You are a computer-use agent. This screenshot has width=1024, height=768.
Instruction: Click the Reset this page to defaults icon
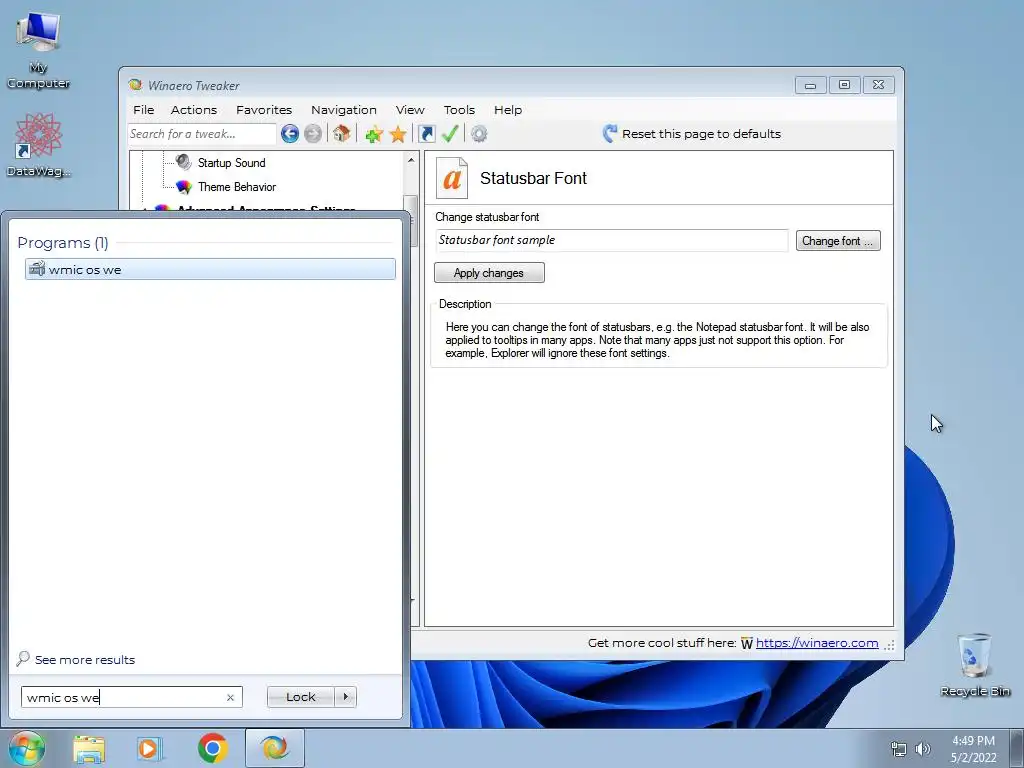click(x=609, y=134)
